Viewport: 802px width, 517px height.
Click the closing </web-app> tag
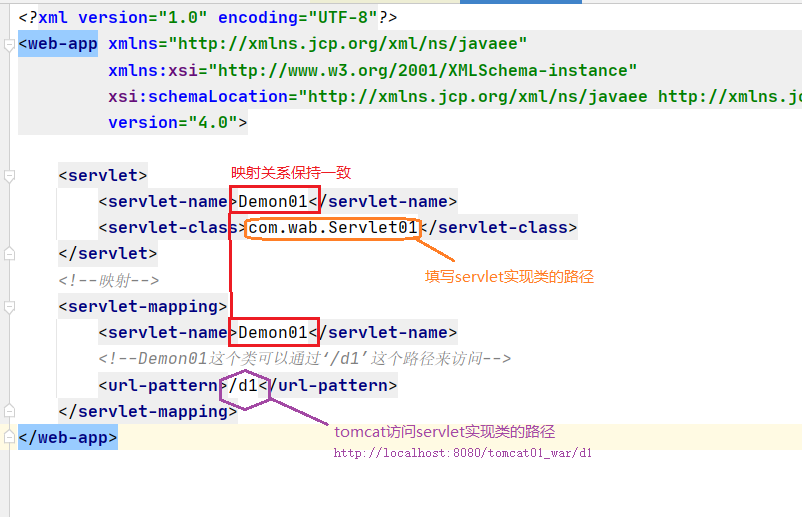(x=68, y=437)
